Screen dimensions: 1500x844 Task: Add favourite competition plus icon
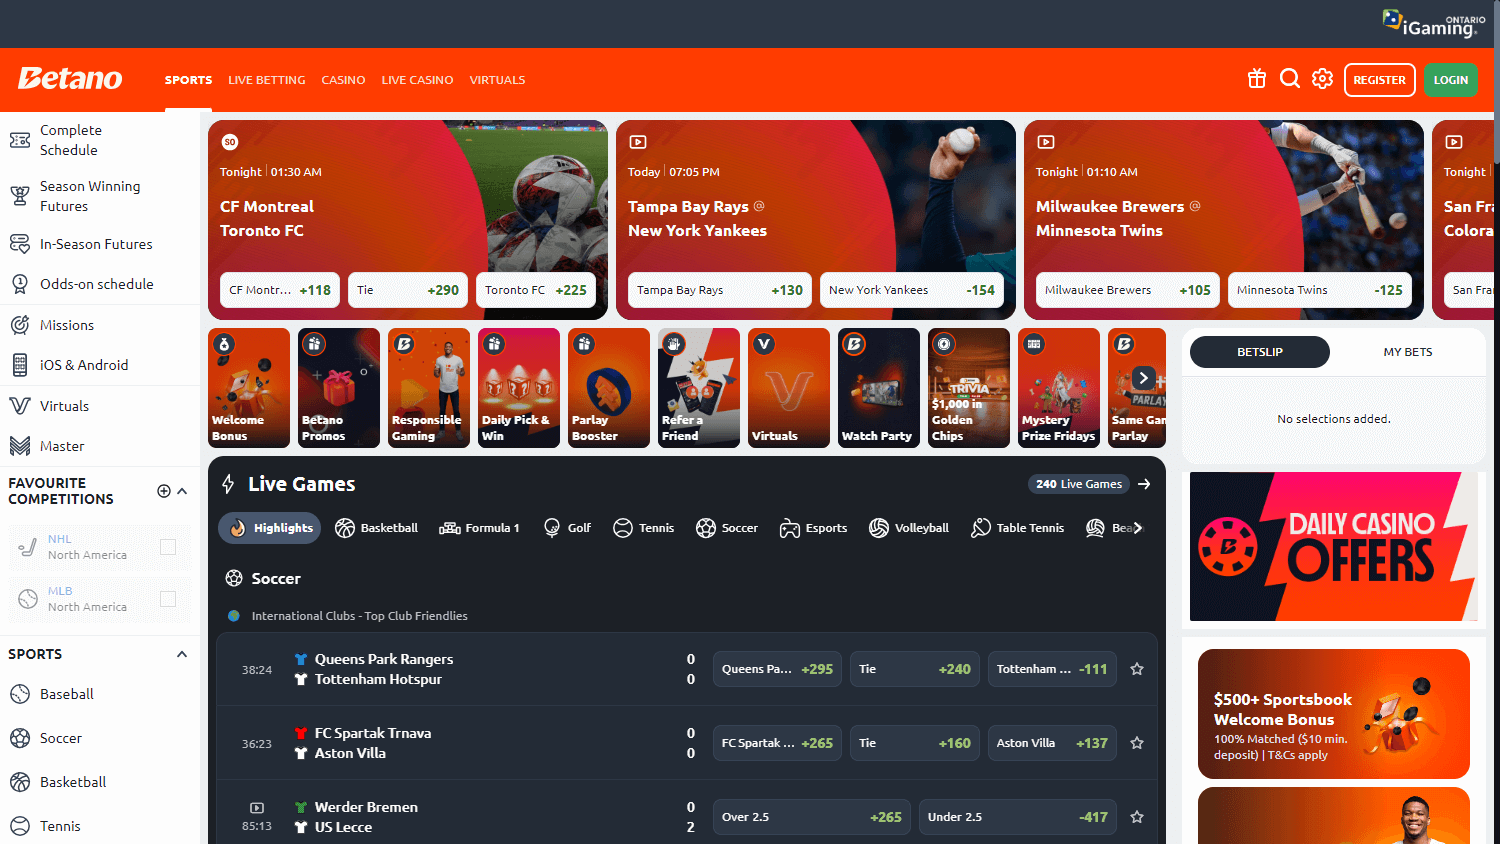click(164, 491)
